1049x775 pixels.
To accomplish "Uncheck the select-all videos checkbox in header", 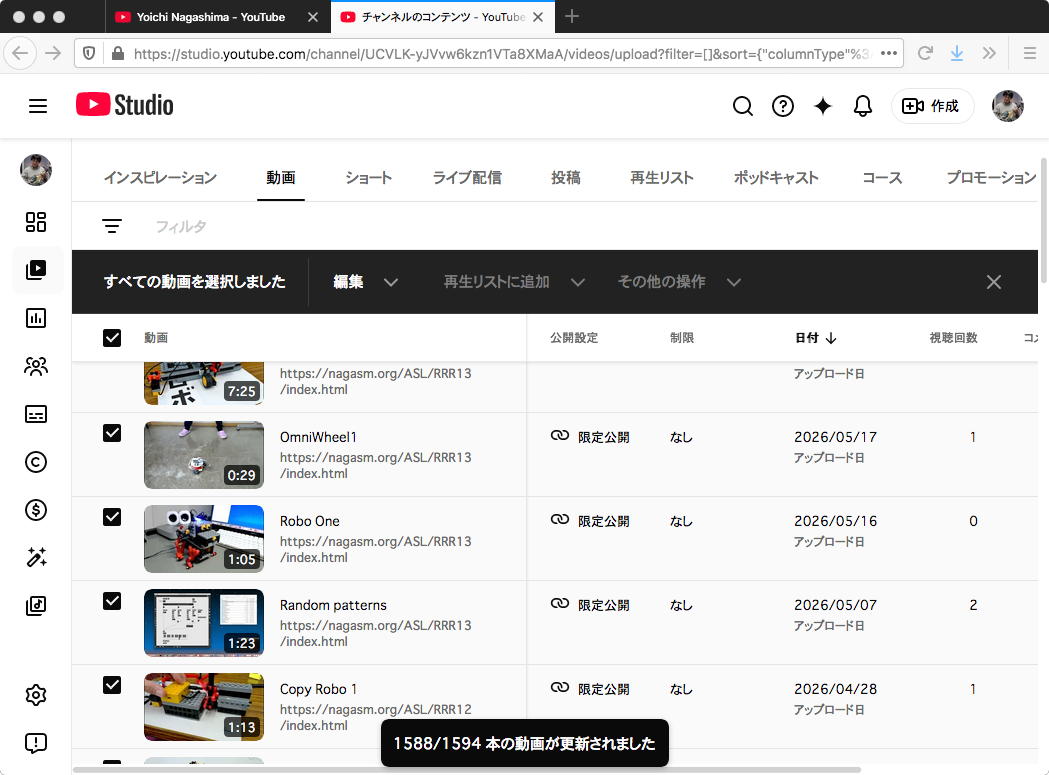I will (112, 338).
